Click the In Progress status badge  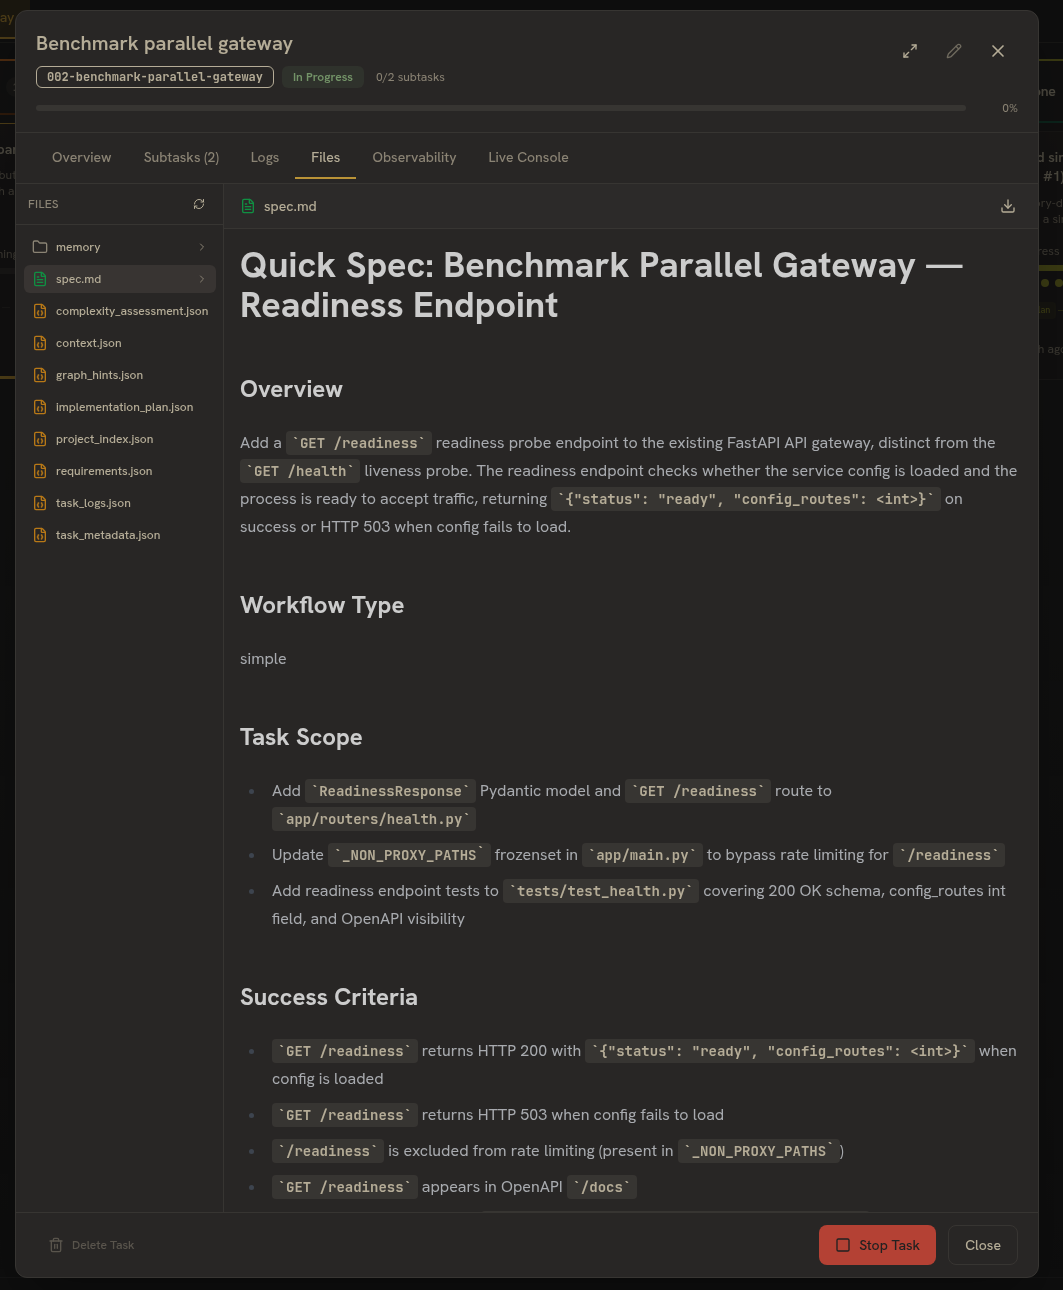click(323, 77)
